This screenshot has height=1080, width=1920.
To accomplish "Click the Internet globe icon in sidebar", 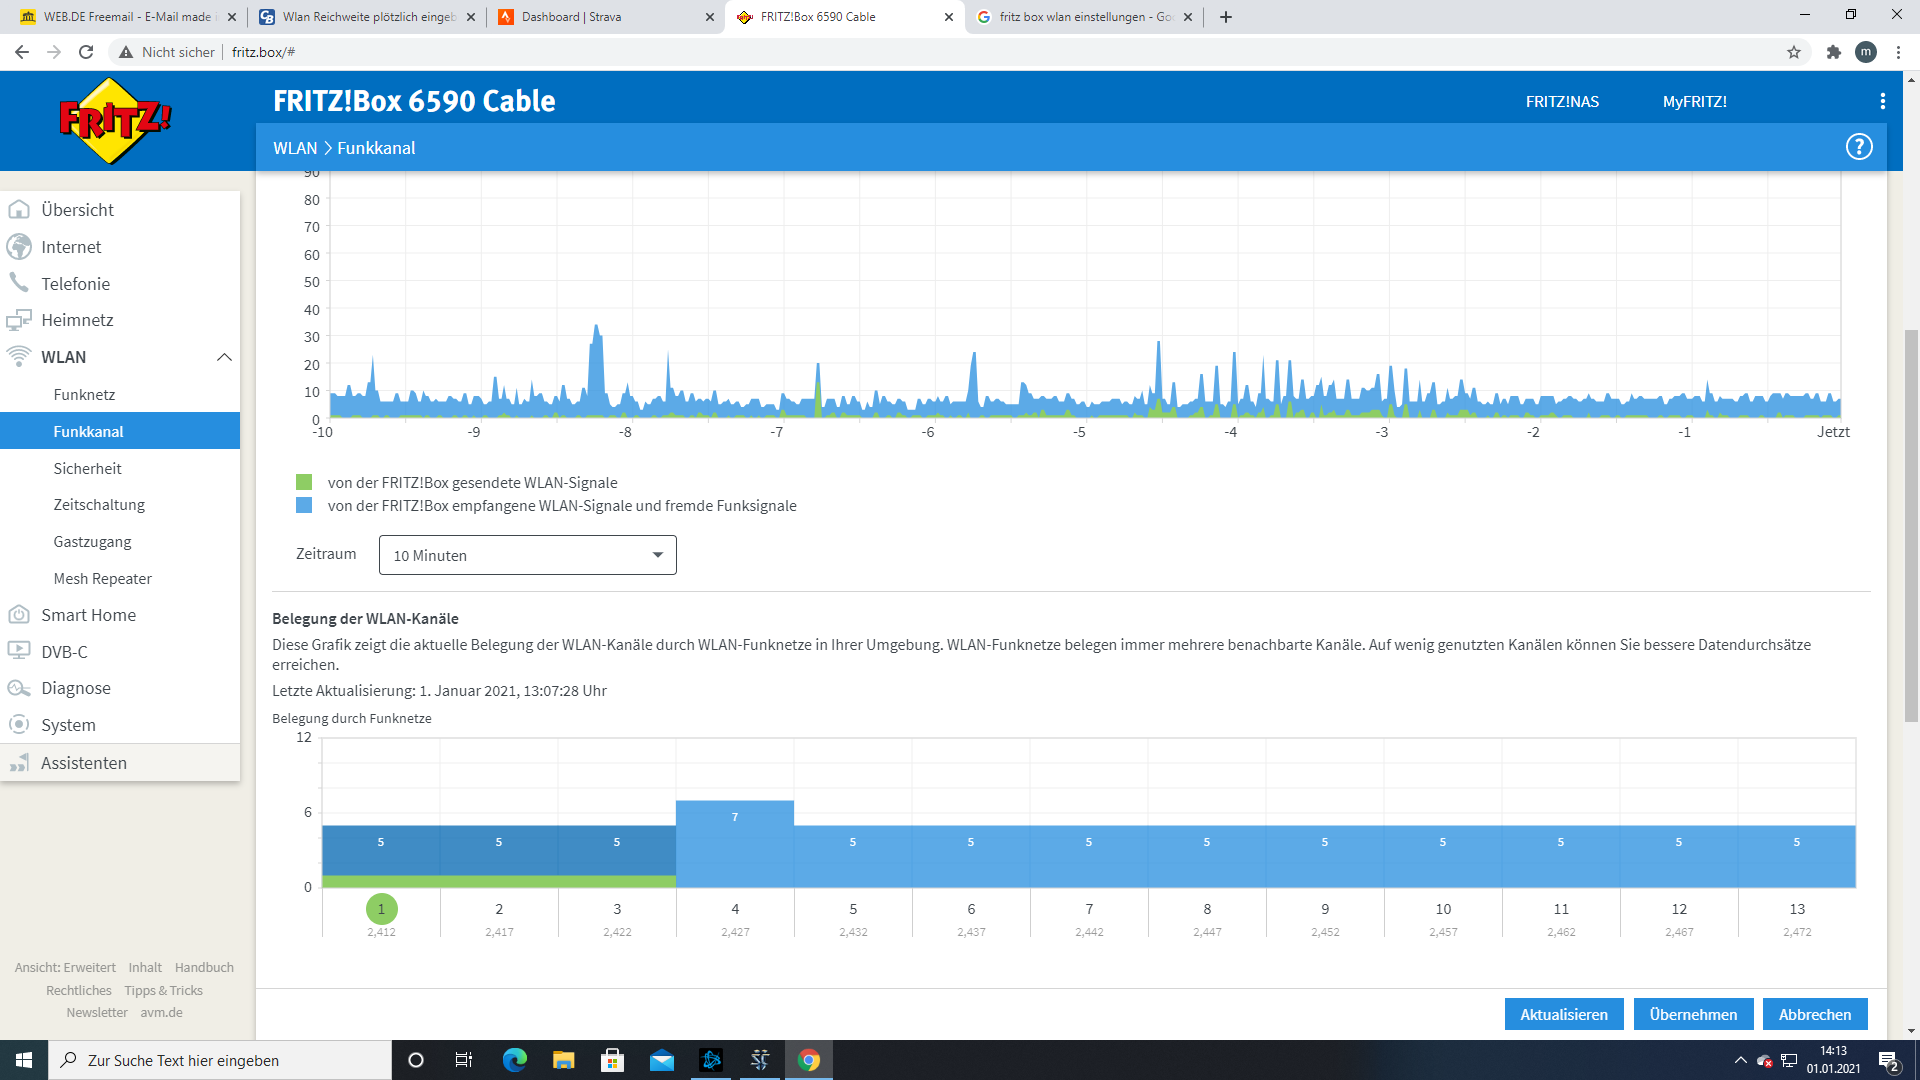I will pos(19,247).
